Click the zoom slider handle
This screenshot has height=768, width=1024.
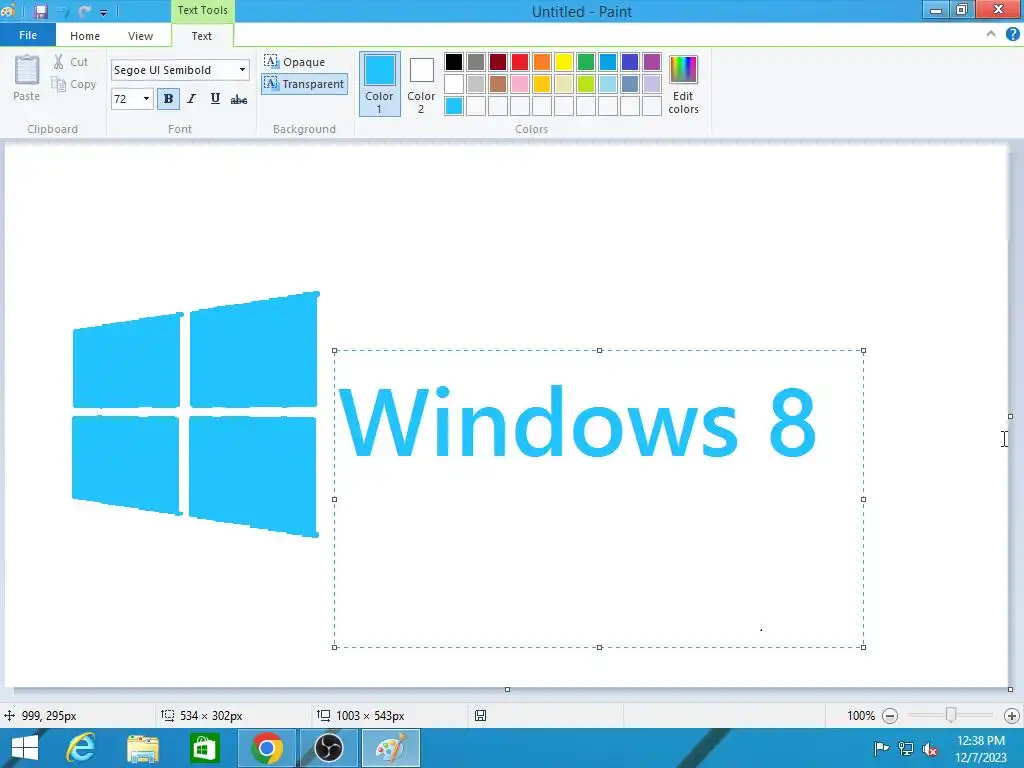(x=951, y=715)
